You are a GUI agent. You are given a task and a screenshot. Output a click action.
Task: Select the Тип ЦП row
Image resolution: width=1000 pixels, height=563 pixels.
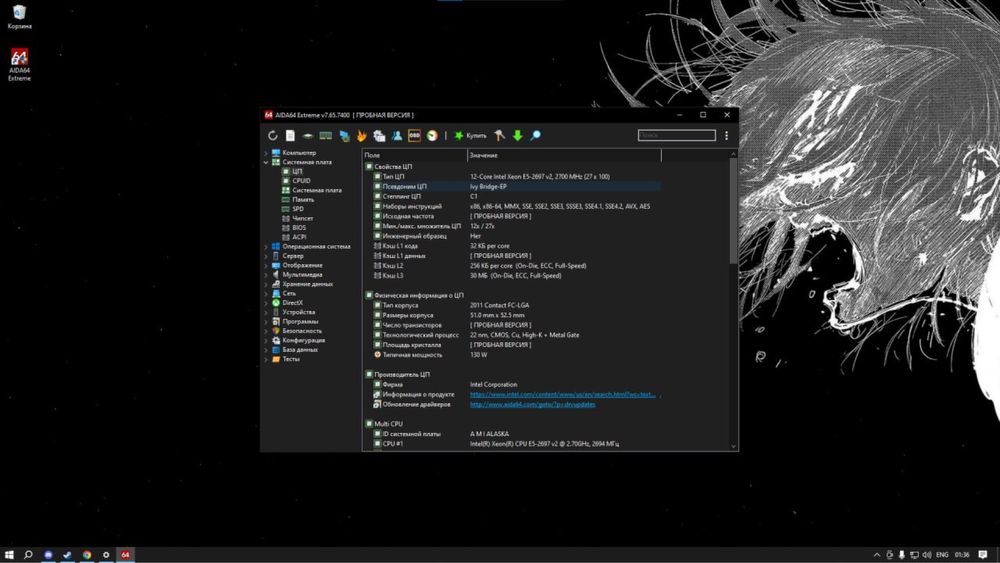[x=512, y=177]
